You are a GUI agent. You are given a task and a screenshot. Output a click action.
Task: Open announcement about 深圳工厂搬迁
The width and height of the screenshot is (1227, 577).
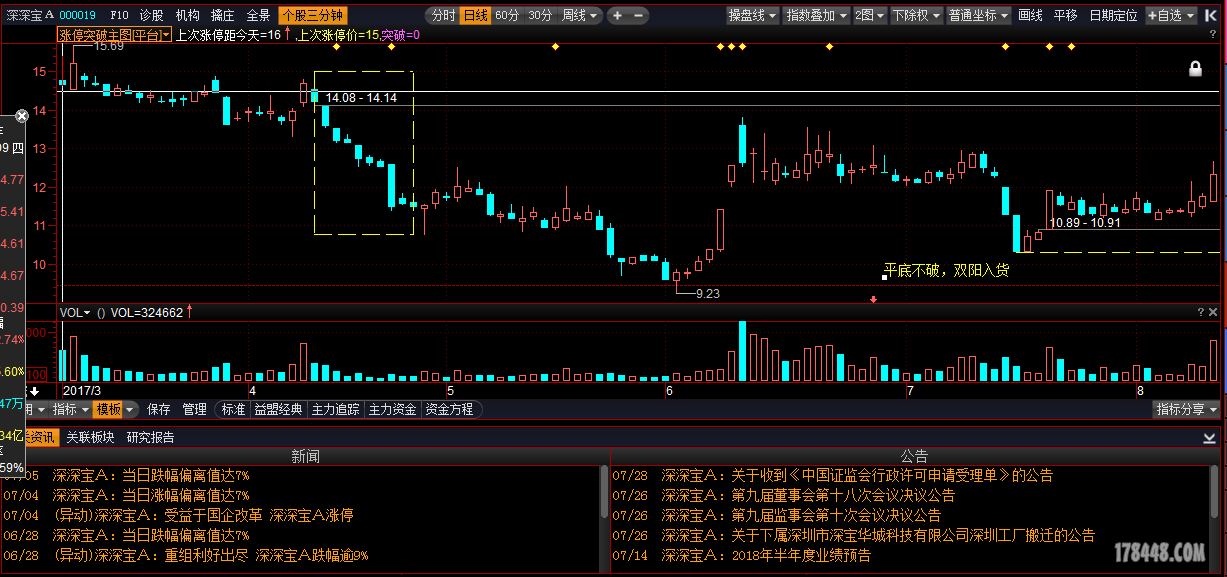(878, 535)
